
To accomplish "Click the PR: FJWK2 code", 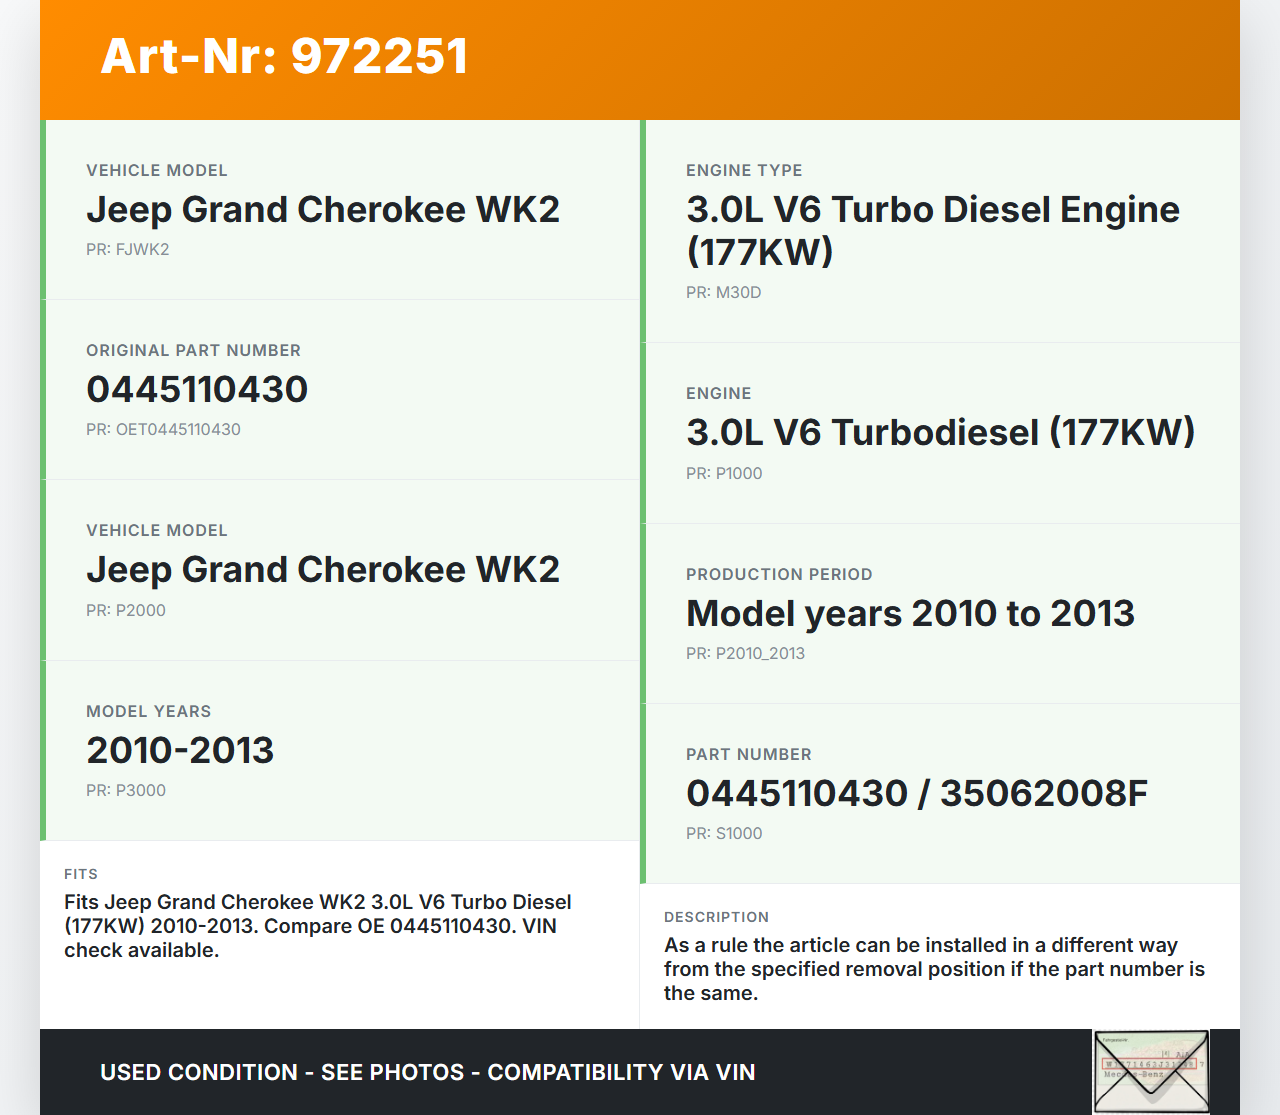I will tap(127, 250).
